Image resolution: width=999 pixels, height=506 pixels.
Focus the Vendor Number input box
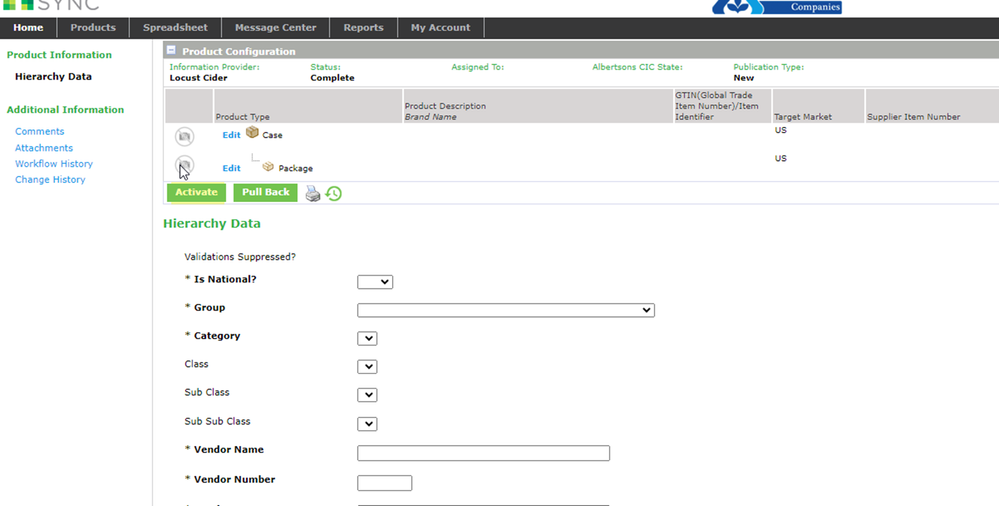[384, 483]
